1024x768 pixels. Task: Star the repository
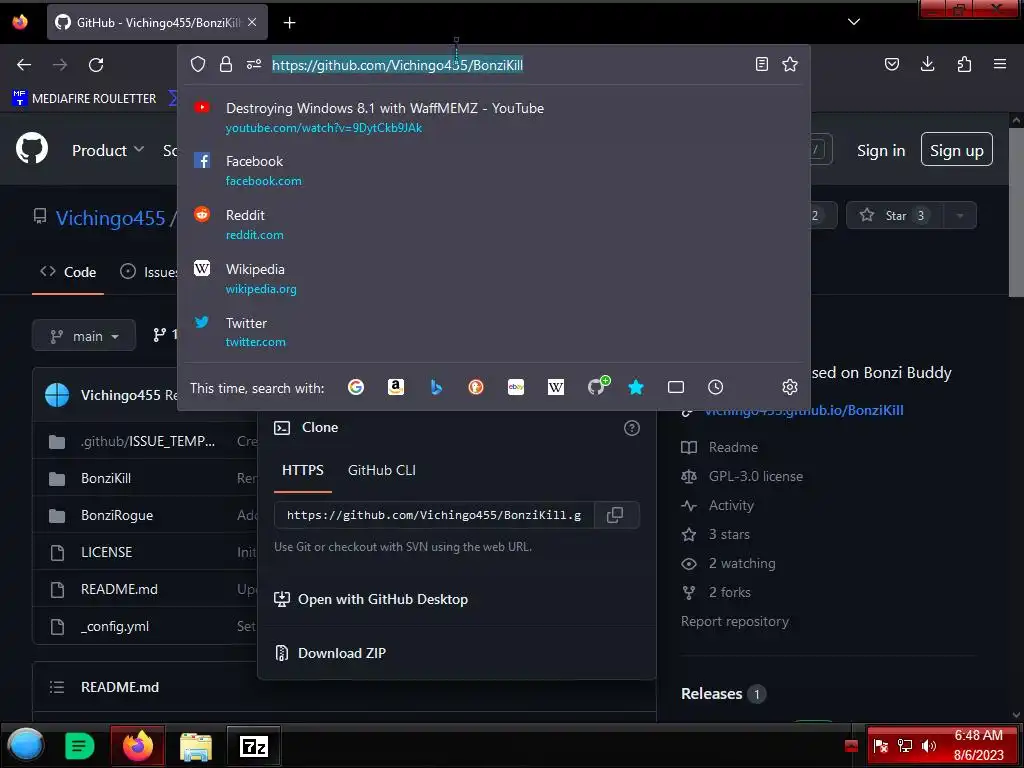coord(895,215)
